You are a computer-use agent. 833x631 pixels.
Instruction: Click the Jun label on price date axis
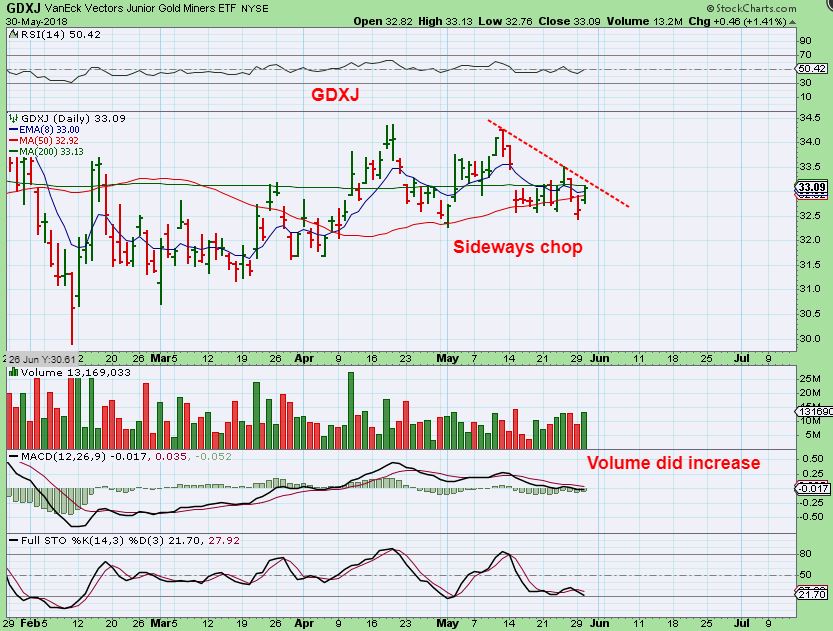click(x=600, y=359)
